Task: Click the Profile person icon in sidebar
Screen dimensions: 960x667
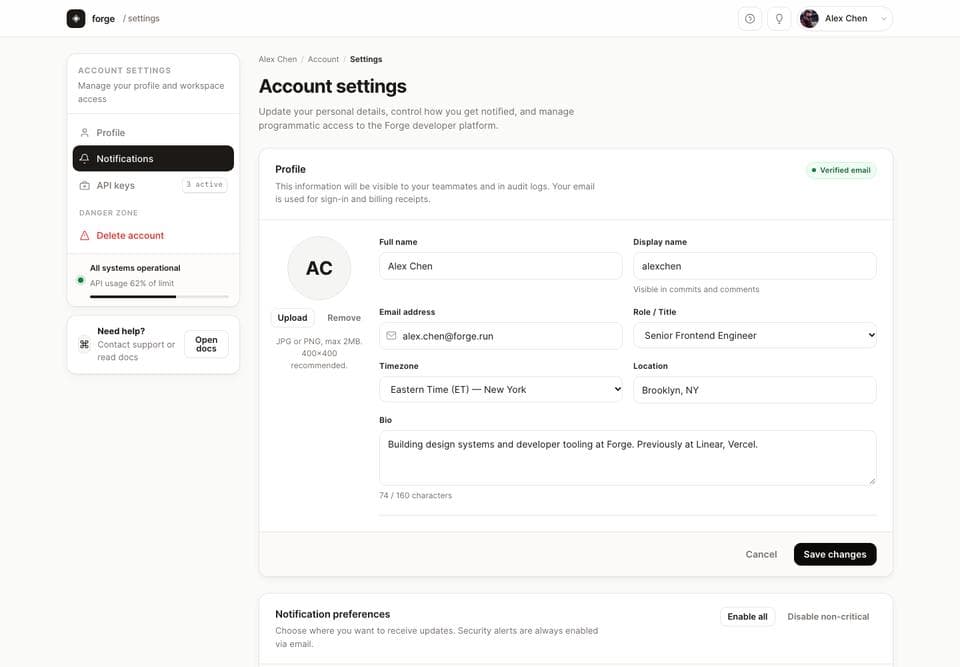Action: click(84, 132)
